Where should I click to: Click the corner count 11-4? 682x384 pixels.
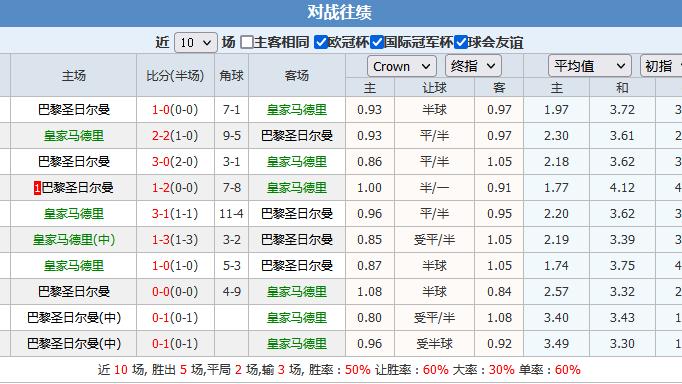[231, 214]
